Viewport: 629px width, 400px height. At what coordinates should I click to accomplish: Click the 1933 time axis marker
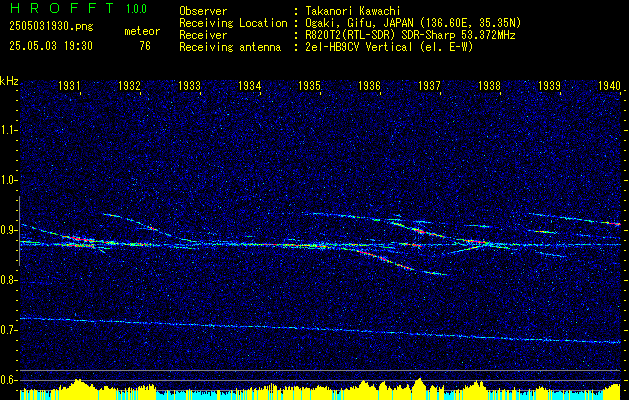coord(189,85)
